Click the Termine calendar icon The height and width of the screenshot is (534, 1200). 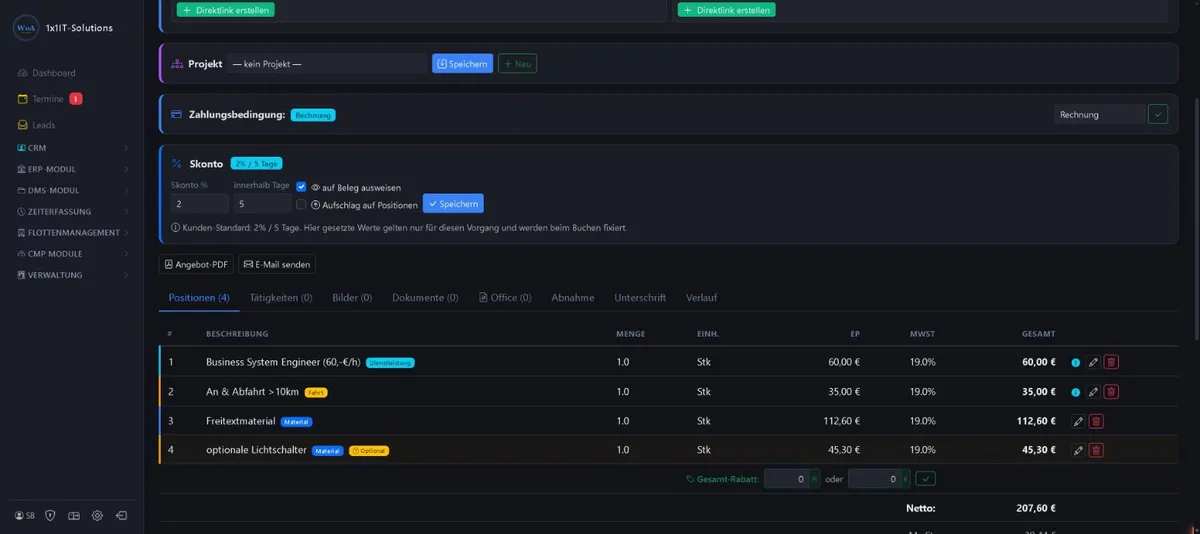pyautogui.click(x=23, y=99)
